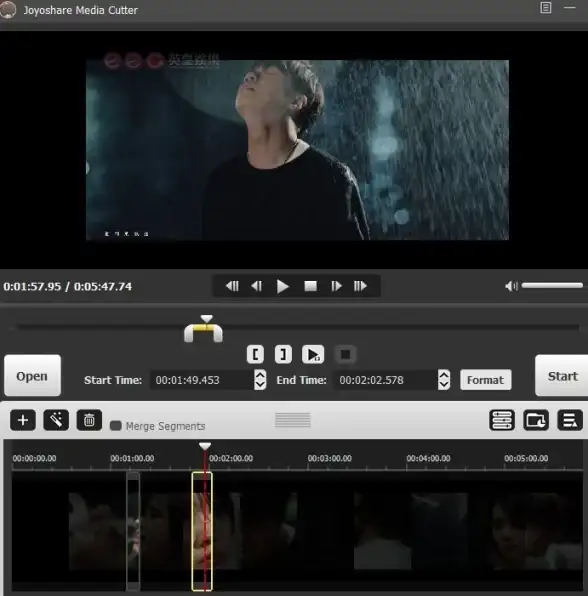Image resolution: width=588 pixels, height=596 pixels.
Task: Decrease the Start Time value
Action: tap(260, 385)
